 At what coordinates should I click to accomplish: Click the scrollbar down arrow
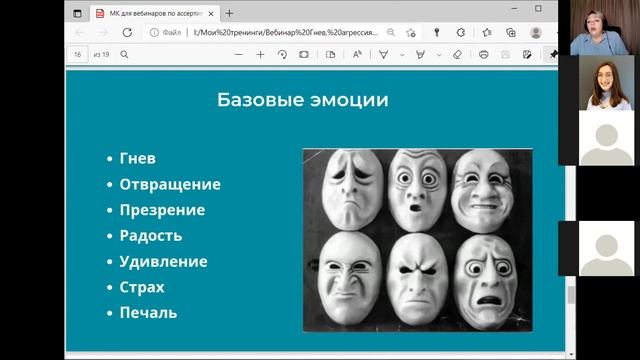click(571, 355)
